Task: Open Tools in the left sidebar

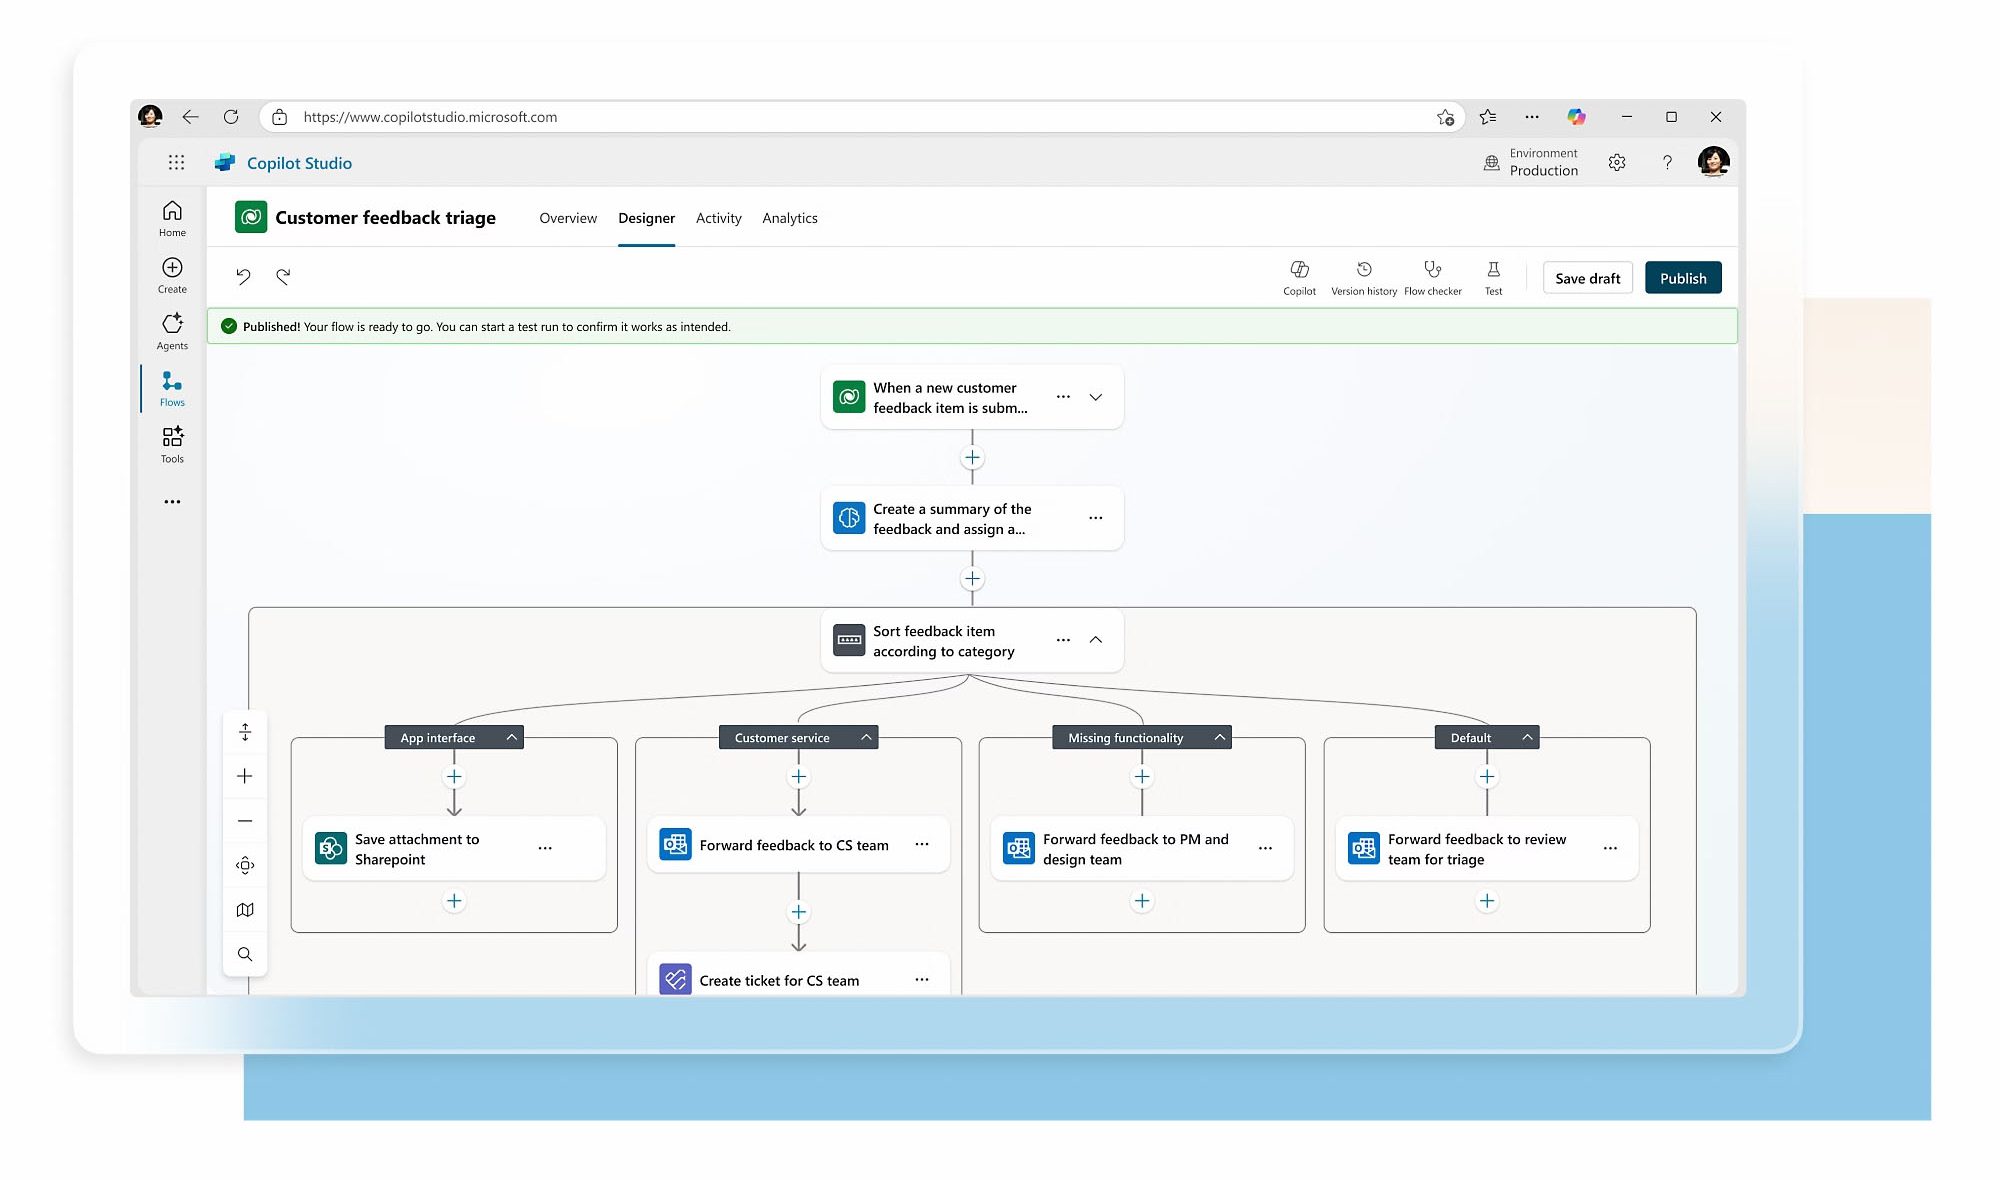Action: tap(172, 444)
